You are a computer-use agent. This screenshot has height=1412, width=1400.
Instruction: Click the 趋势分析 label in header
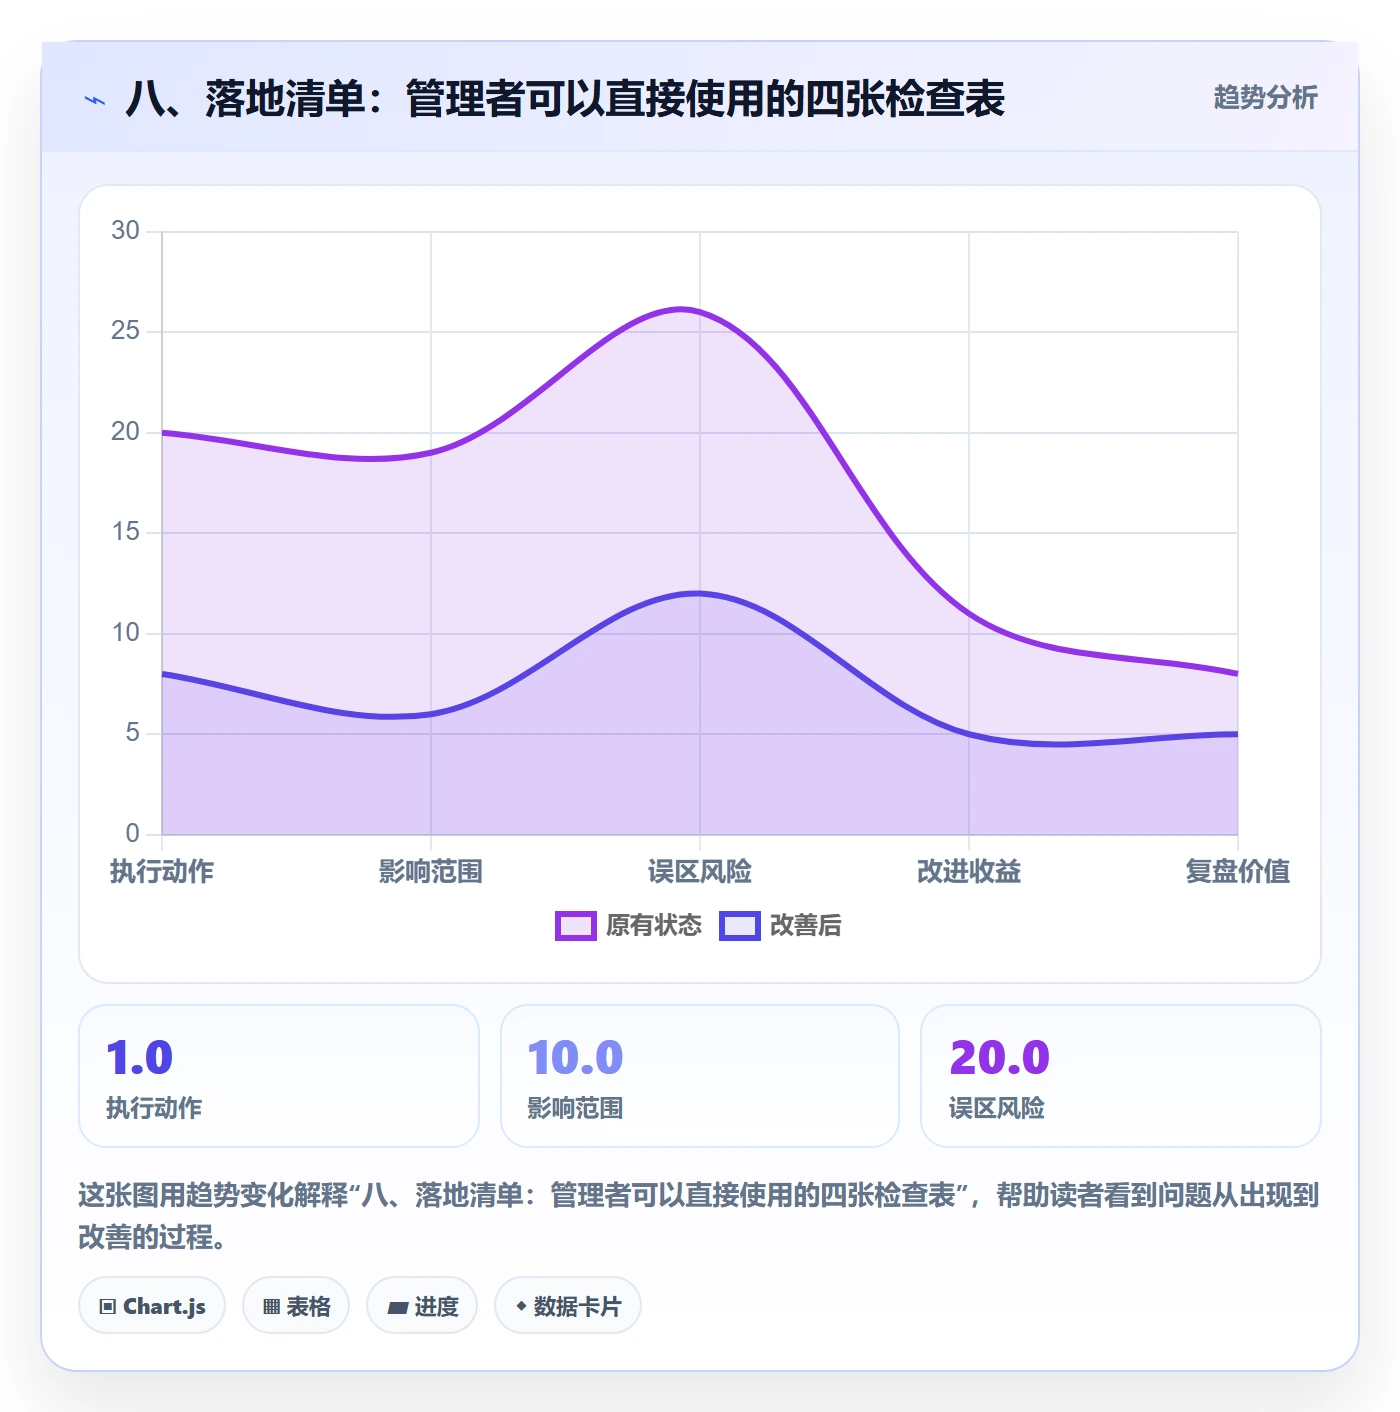[x=1265, y=98]
